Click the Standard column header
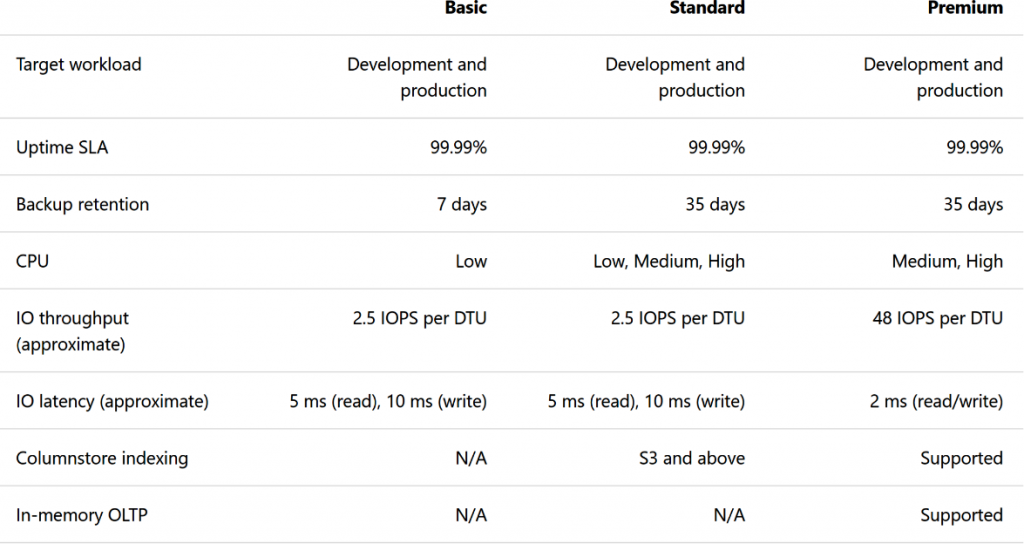Viewport: 1024px width, 544px height. coord(706,8)
